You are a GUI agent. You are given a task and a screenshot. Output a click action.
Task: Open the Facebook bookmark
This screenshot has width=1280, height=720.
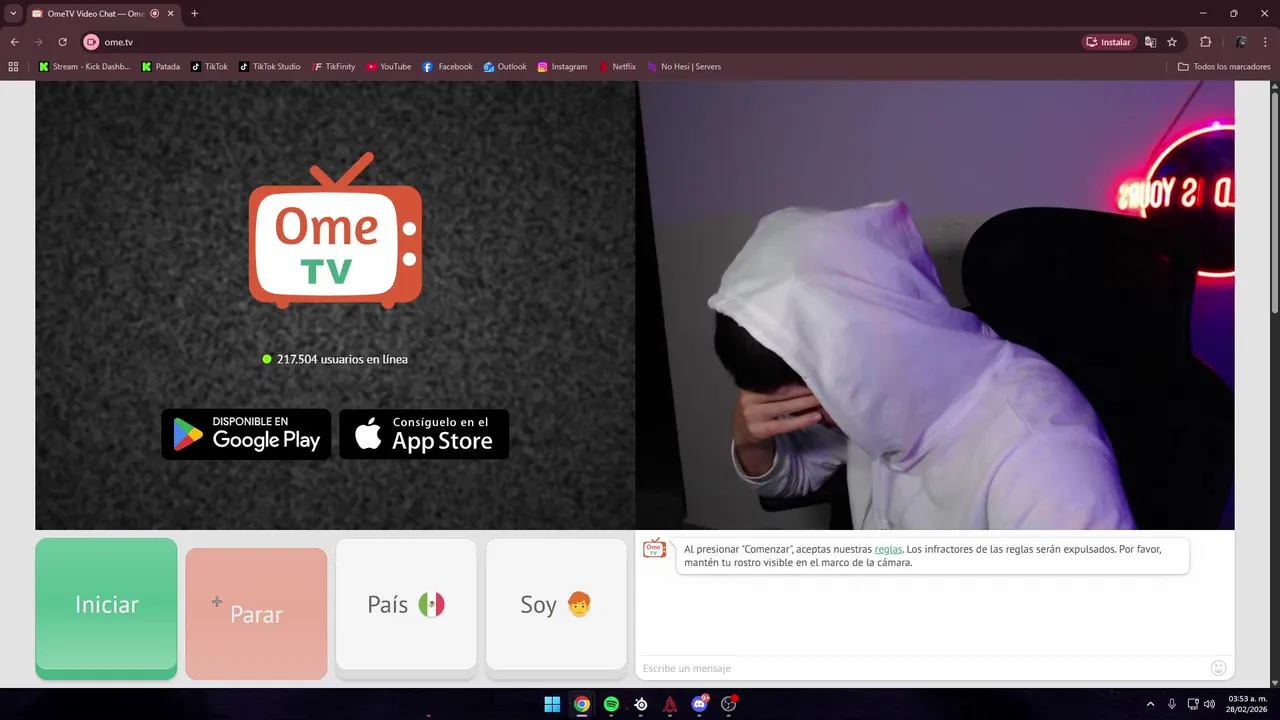pyautogui.click(x=447, y=67)
